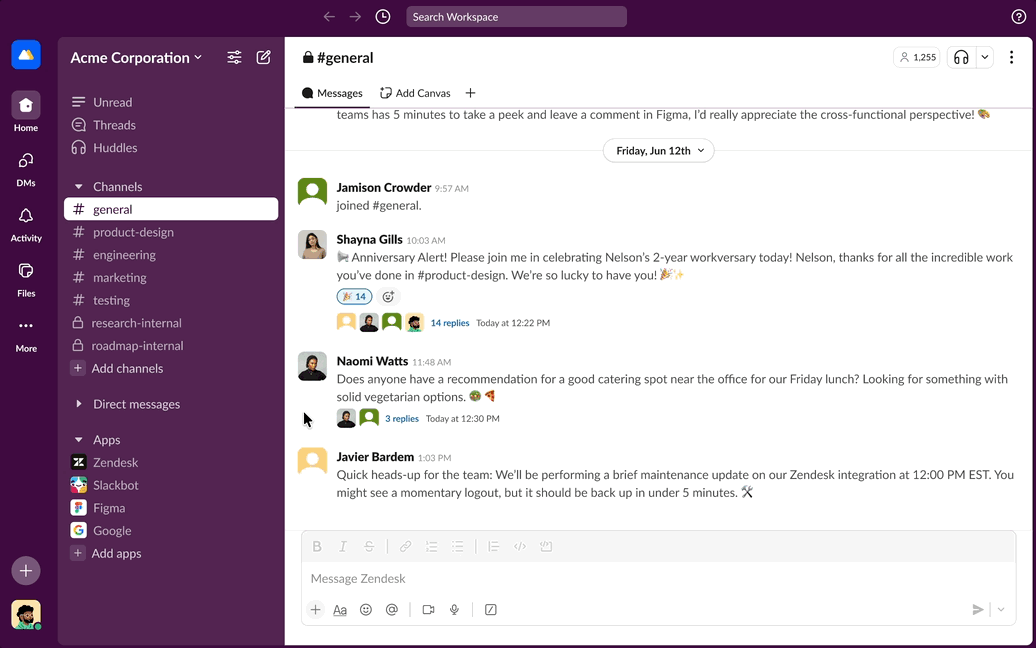Expand the Direct messages section

click(79, 404)
